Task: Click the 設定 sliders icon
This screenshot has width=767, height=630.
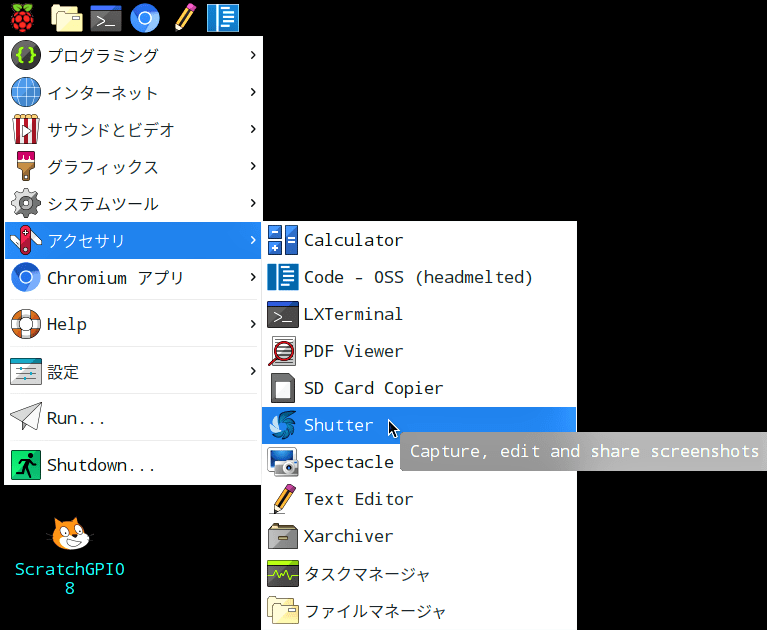Action: tap(26, 371)
